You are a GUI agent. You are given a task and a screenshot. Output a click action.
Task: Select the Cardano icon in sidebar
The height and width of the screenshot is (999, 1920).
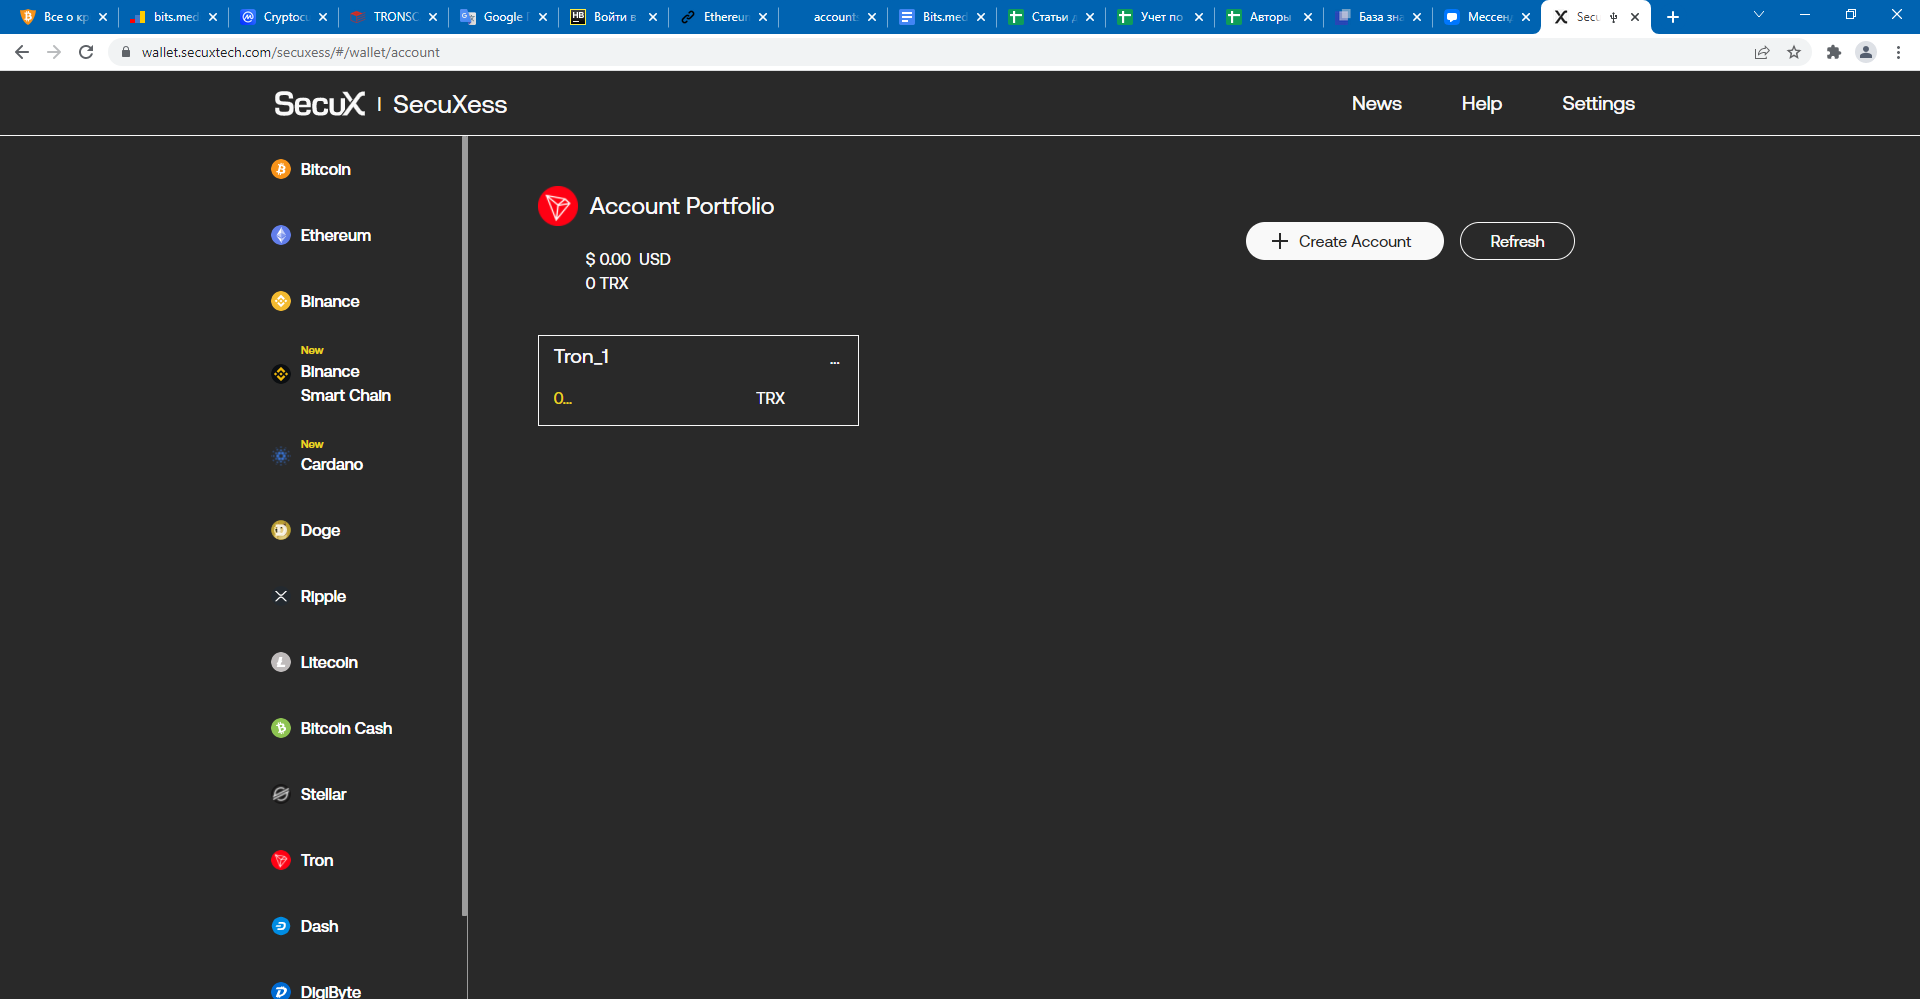[x=281, y=456]
